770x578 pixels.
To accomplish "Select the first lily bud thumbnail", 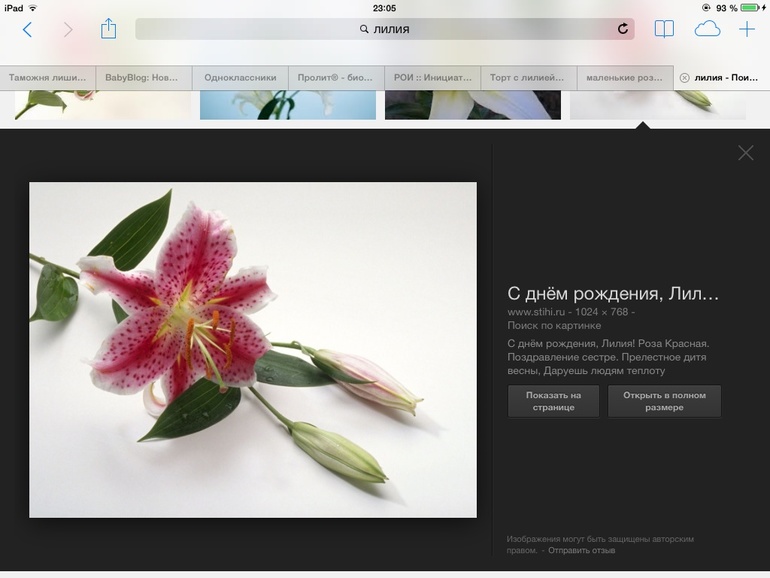I will [x=103, y=105].
